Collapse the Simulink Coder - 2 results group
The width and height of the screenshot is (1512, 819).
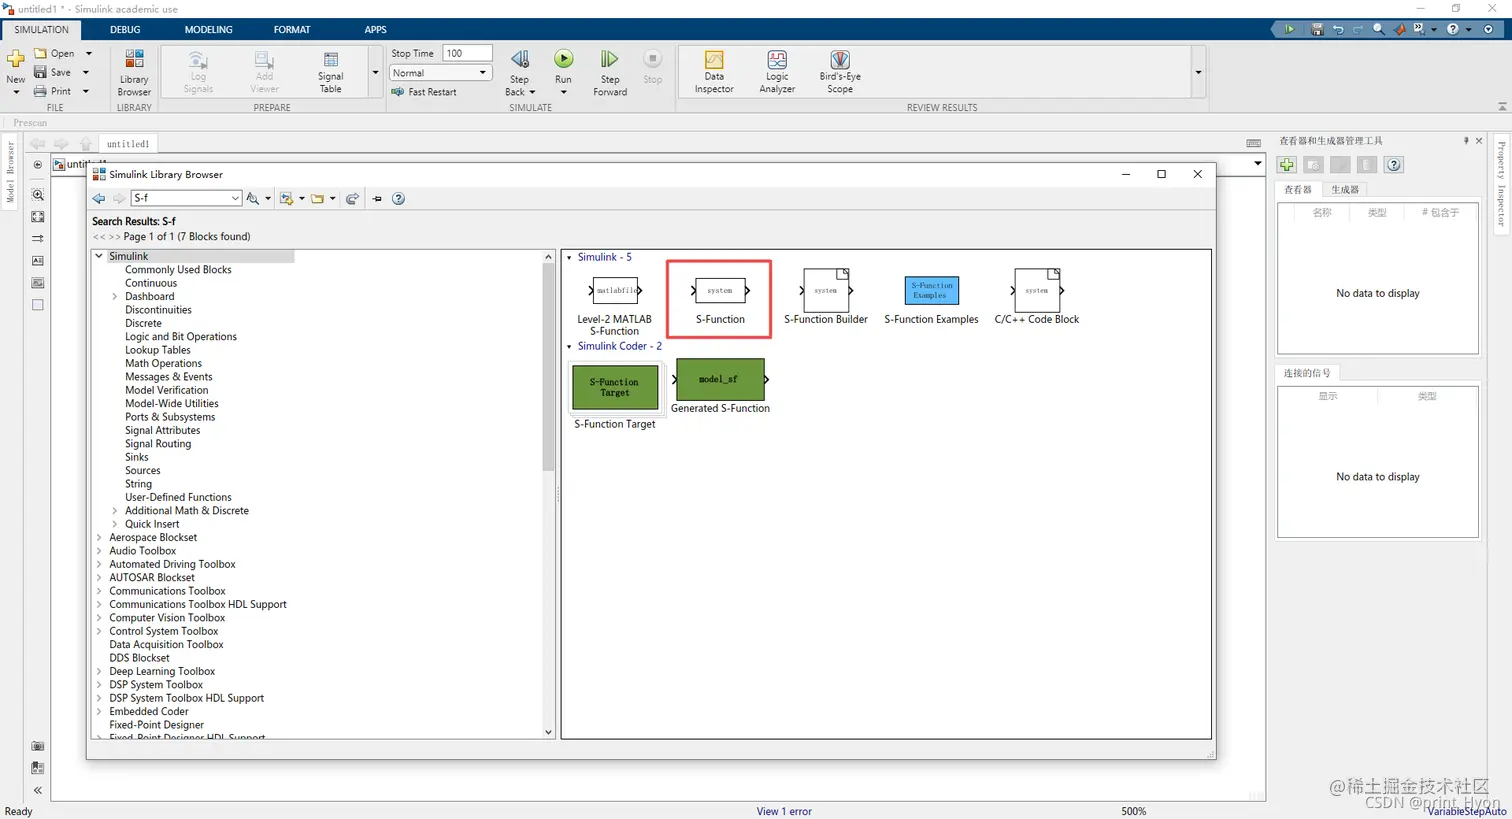[570, 347]
